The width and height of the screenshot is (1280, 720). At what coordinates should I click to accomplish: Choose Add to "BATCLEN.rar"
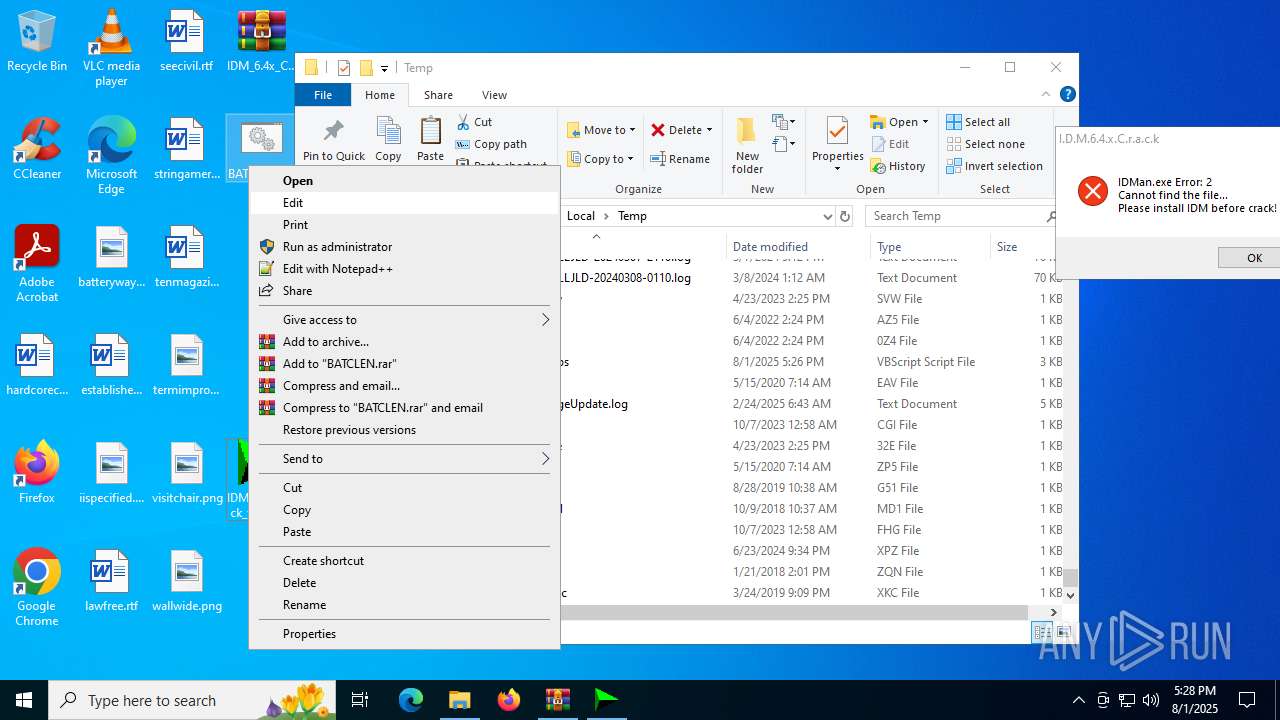(404, 364)
